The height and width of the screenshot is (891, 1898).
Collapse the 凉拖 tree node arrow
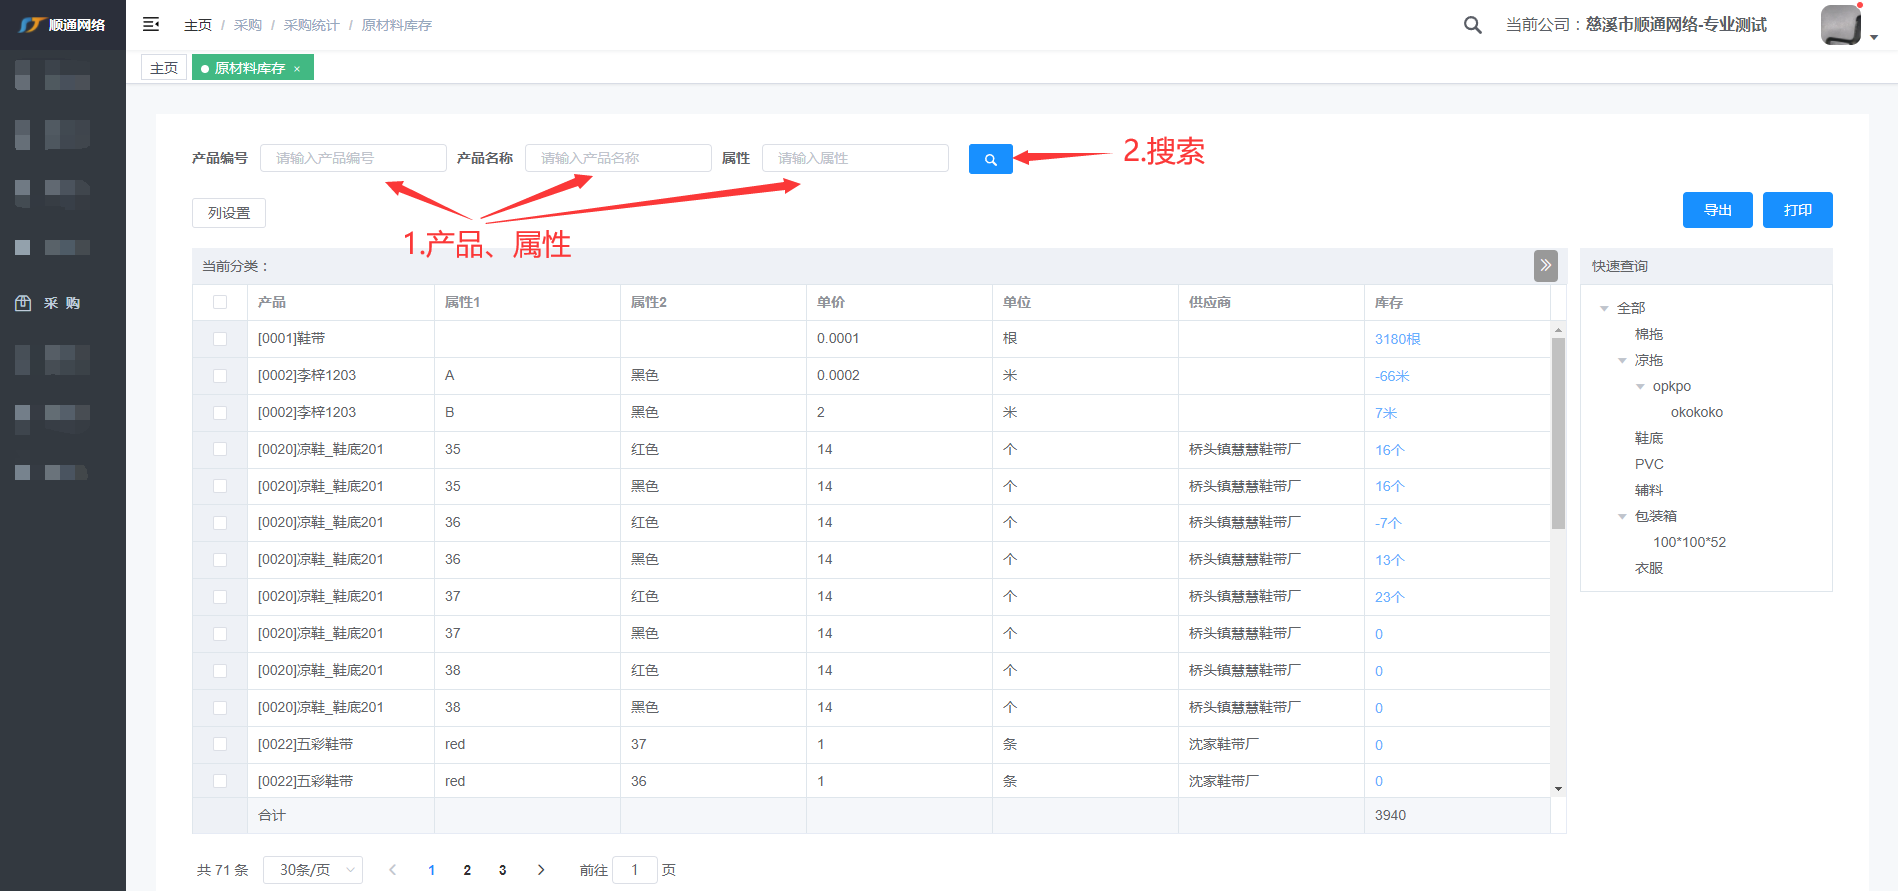(1622, 360)
